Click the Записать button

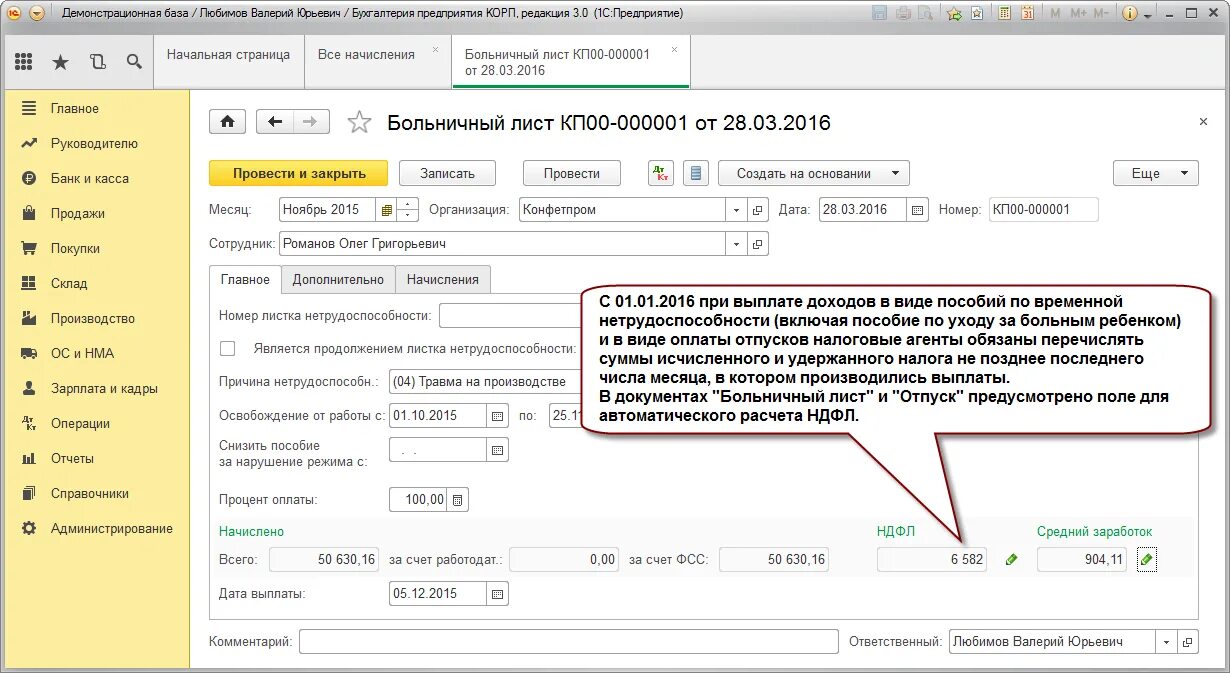tap(447, 173)
